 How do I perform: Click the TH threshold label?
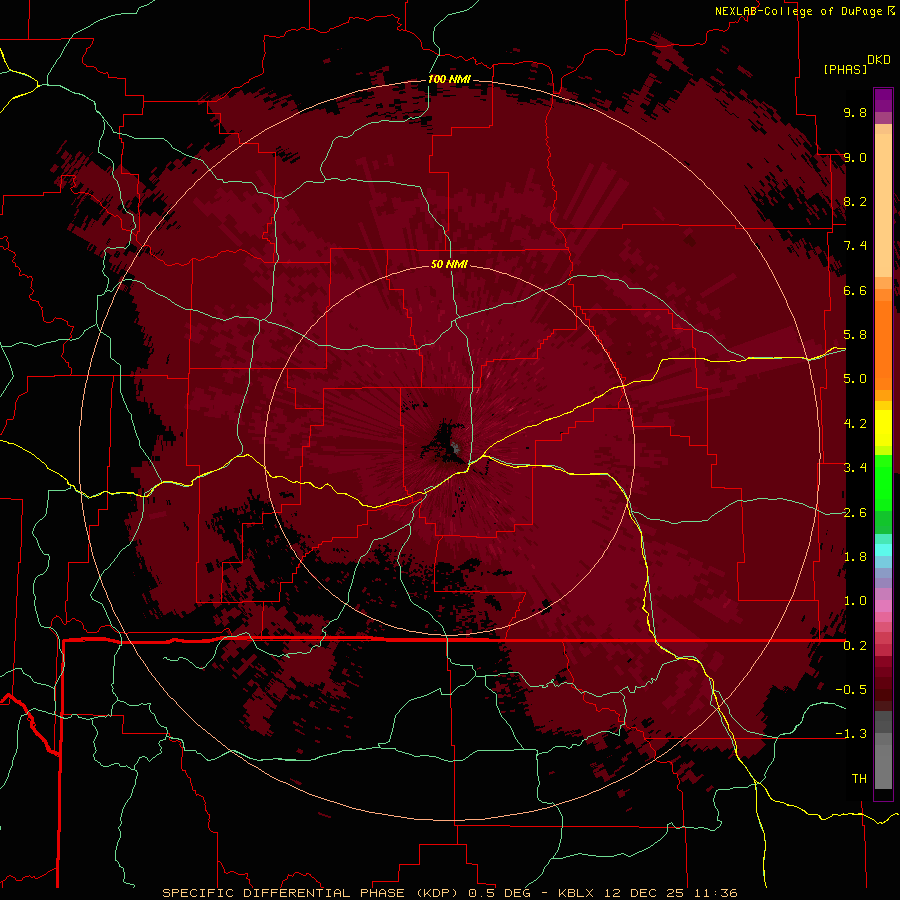[859, 779]
